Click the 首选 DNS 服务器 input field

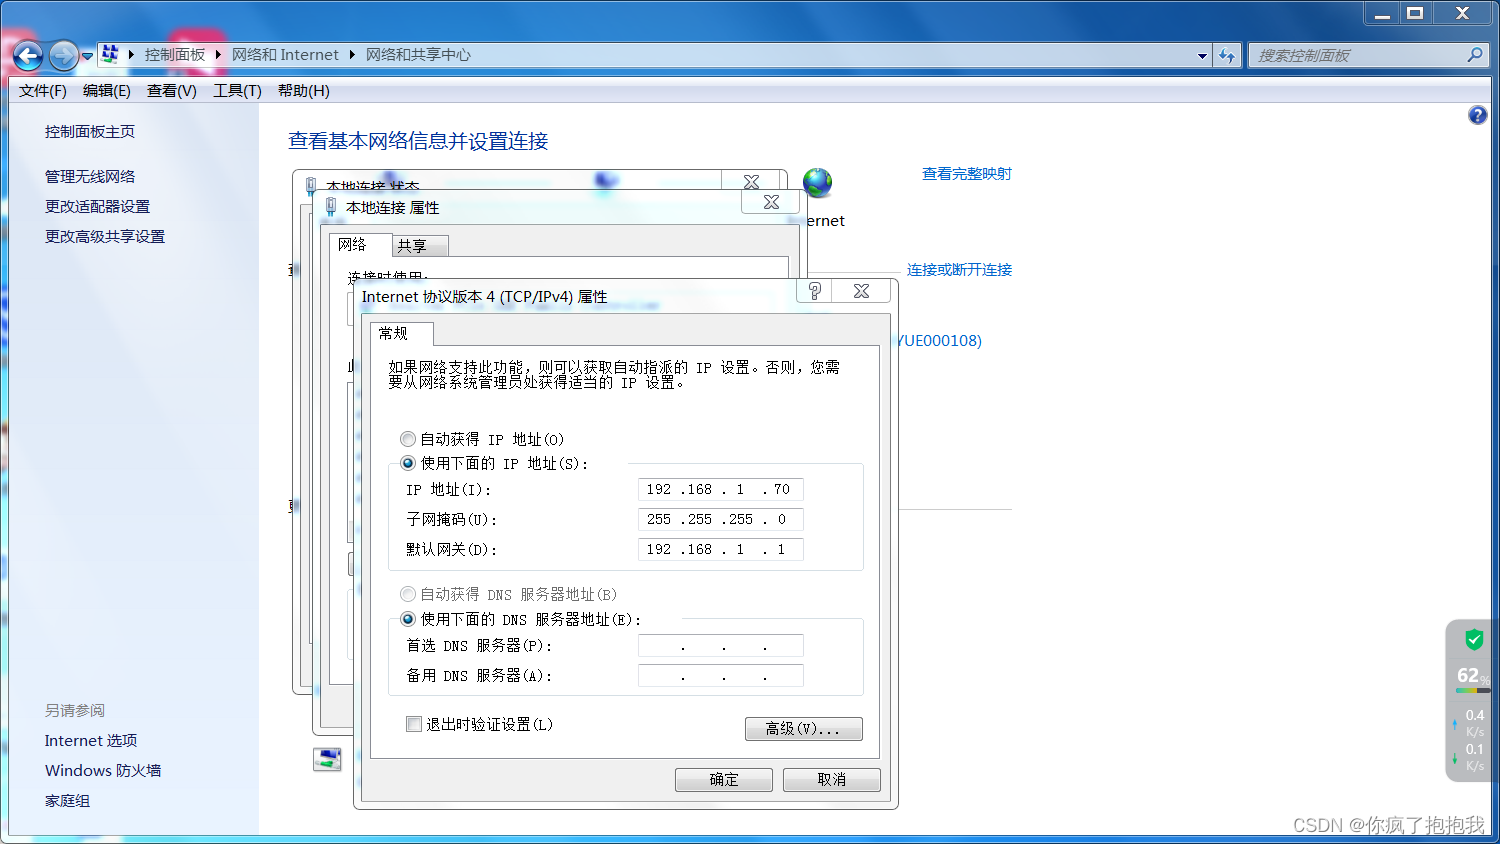(x=721, y=646)
